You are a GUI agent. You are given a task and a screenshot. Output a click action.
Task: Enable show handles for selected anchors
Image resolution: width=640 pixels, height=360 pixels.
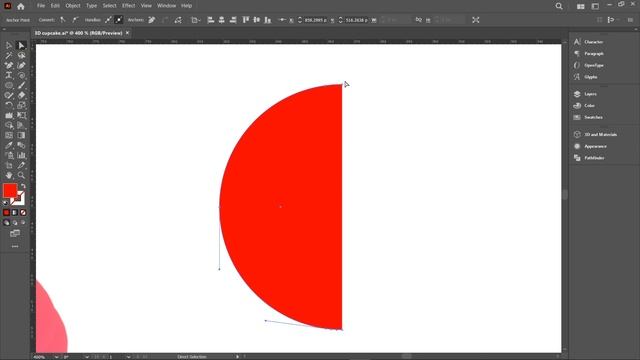(x=108, y=20)
